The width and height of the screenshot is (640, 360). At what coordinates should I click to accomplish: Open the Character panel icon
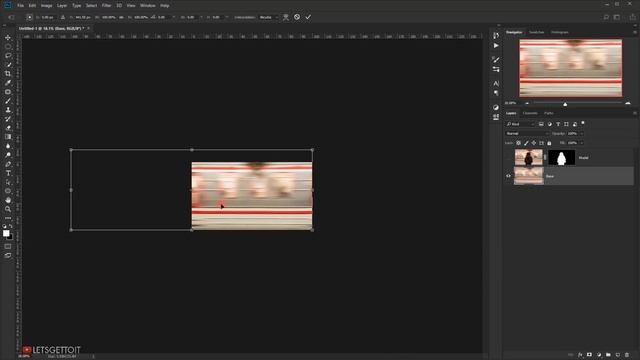tap(496, 83)
